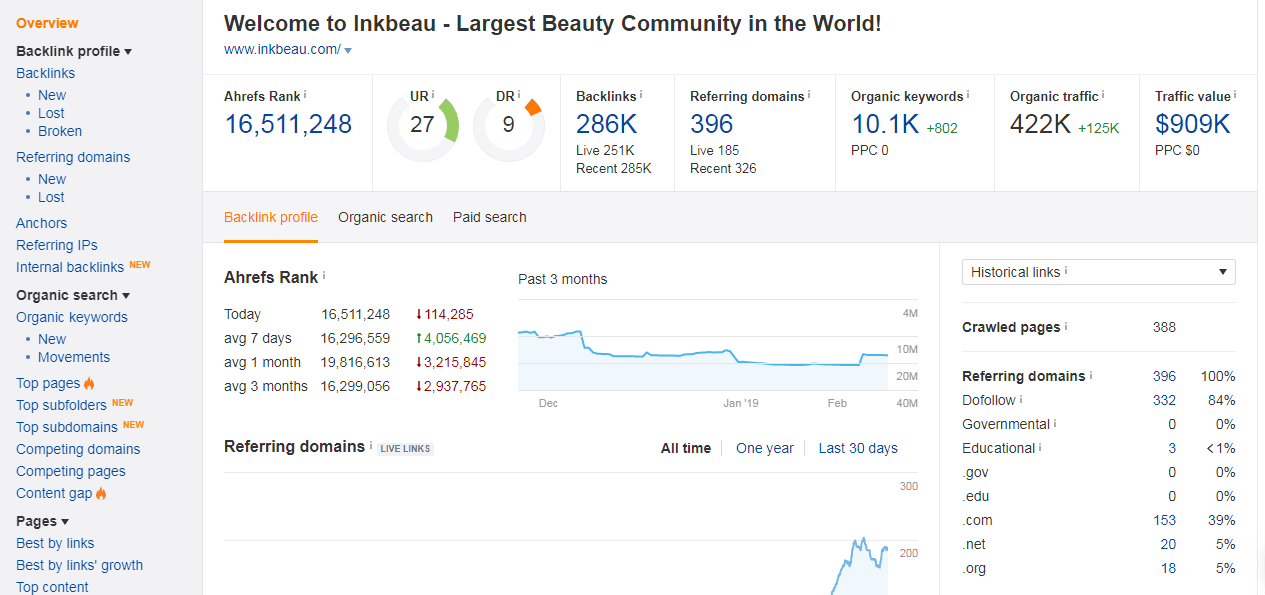Click the 153 count in .com row

(x=1164, y=520)
